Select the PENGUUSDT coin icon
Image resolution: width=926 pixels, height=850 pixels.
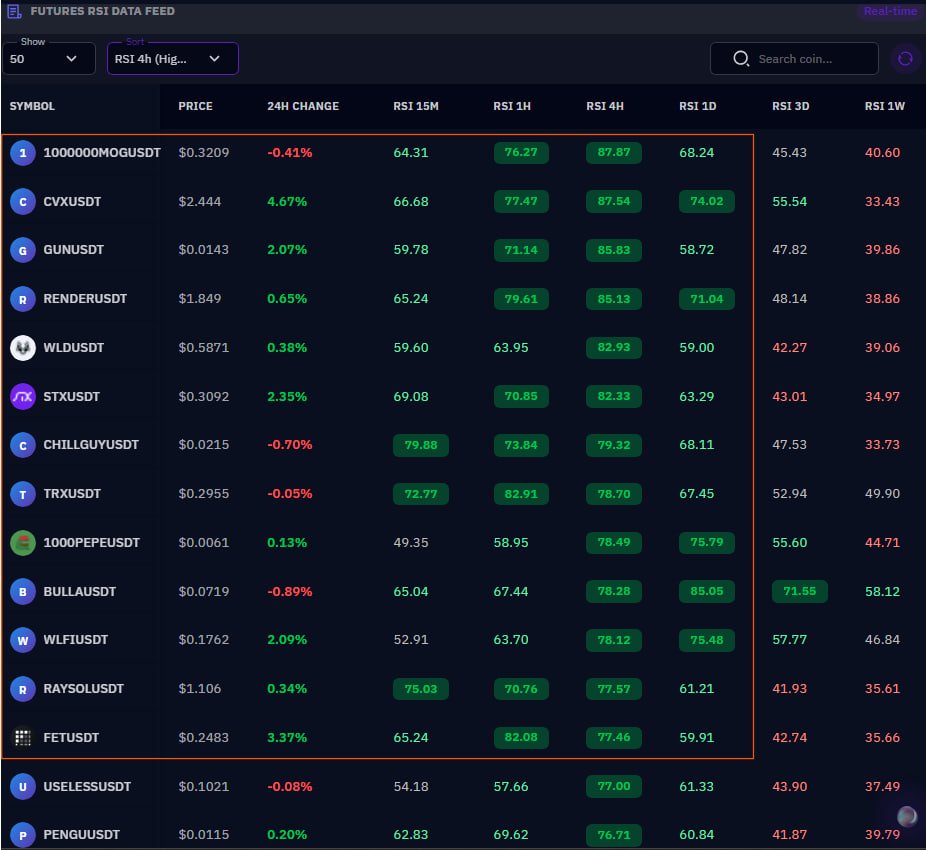[21, 834]
